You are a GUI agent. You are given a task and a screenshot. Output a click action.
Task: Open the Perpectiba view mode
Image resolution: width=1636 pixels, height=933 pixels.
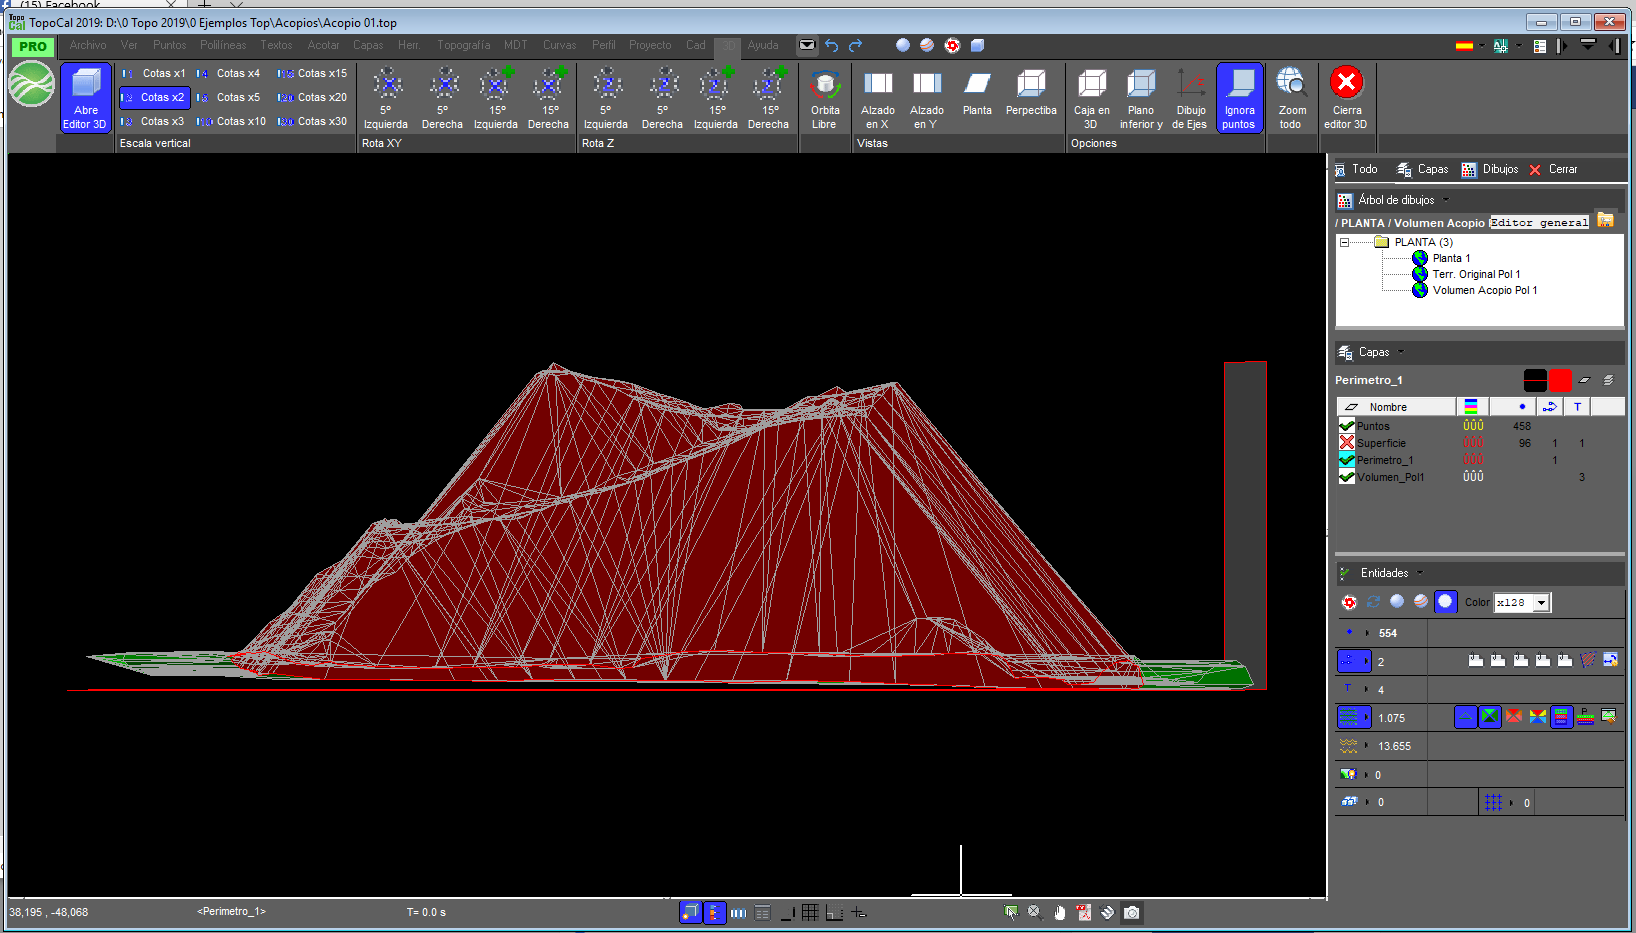coord(1031,98)
